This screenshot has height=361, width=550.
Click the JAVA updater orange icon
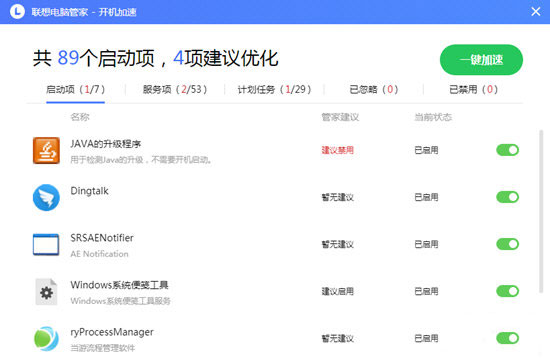46,151
